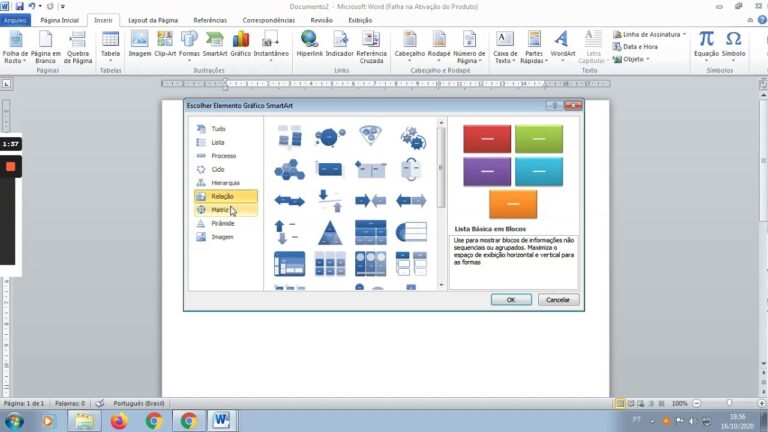
Task: Open the Instantâneo screenshot tool
Action: (x=271, y=47)
